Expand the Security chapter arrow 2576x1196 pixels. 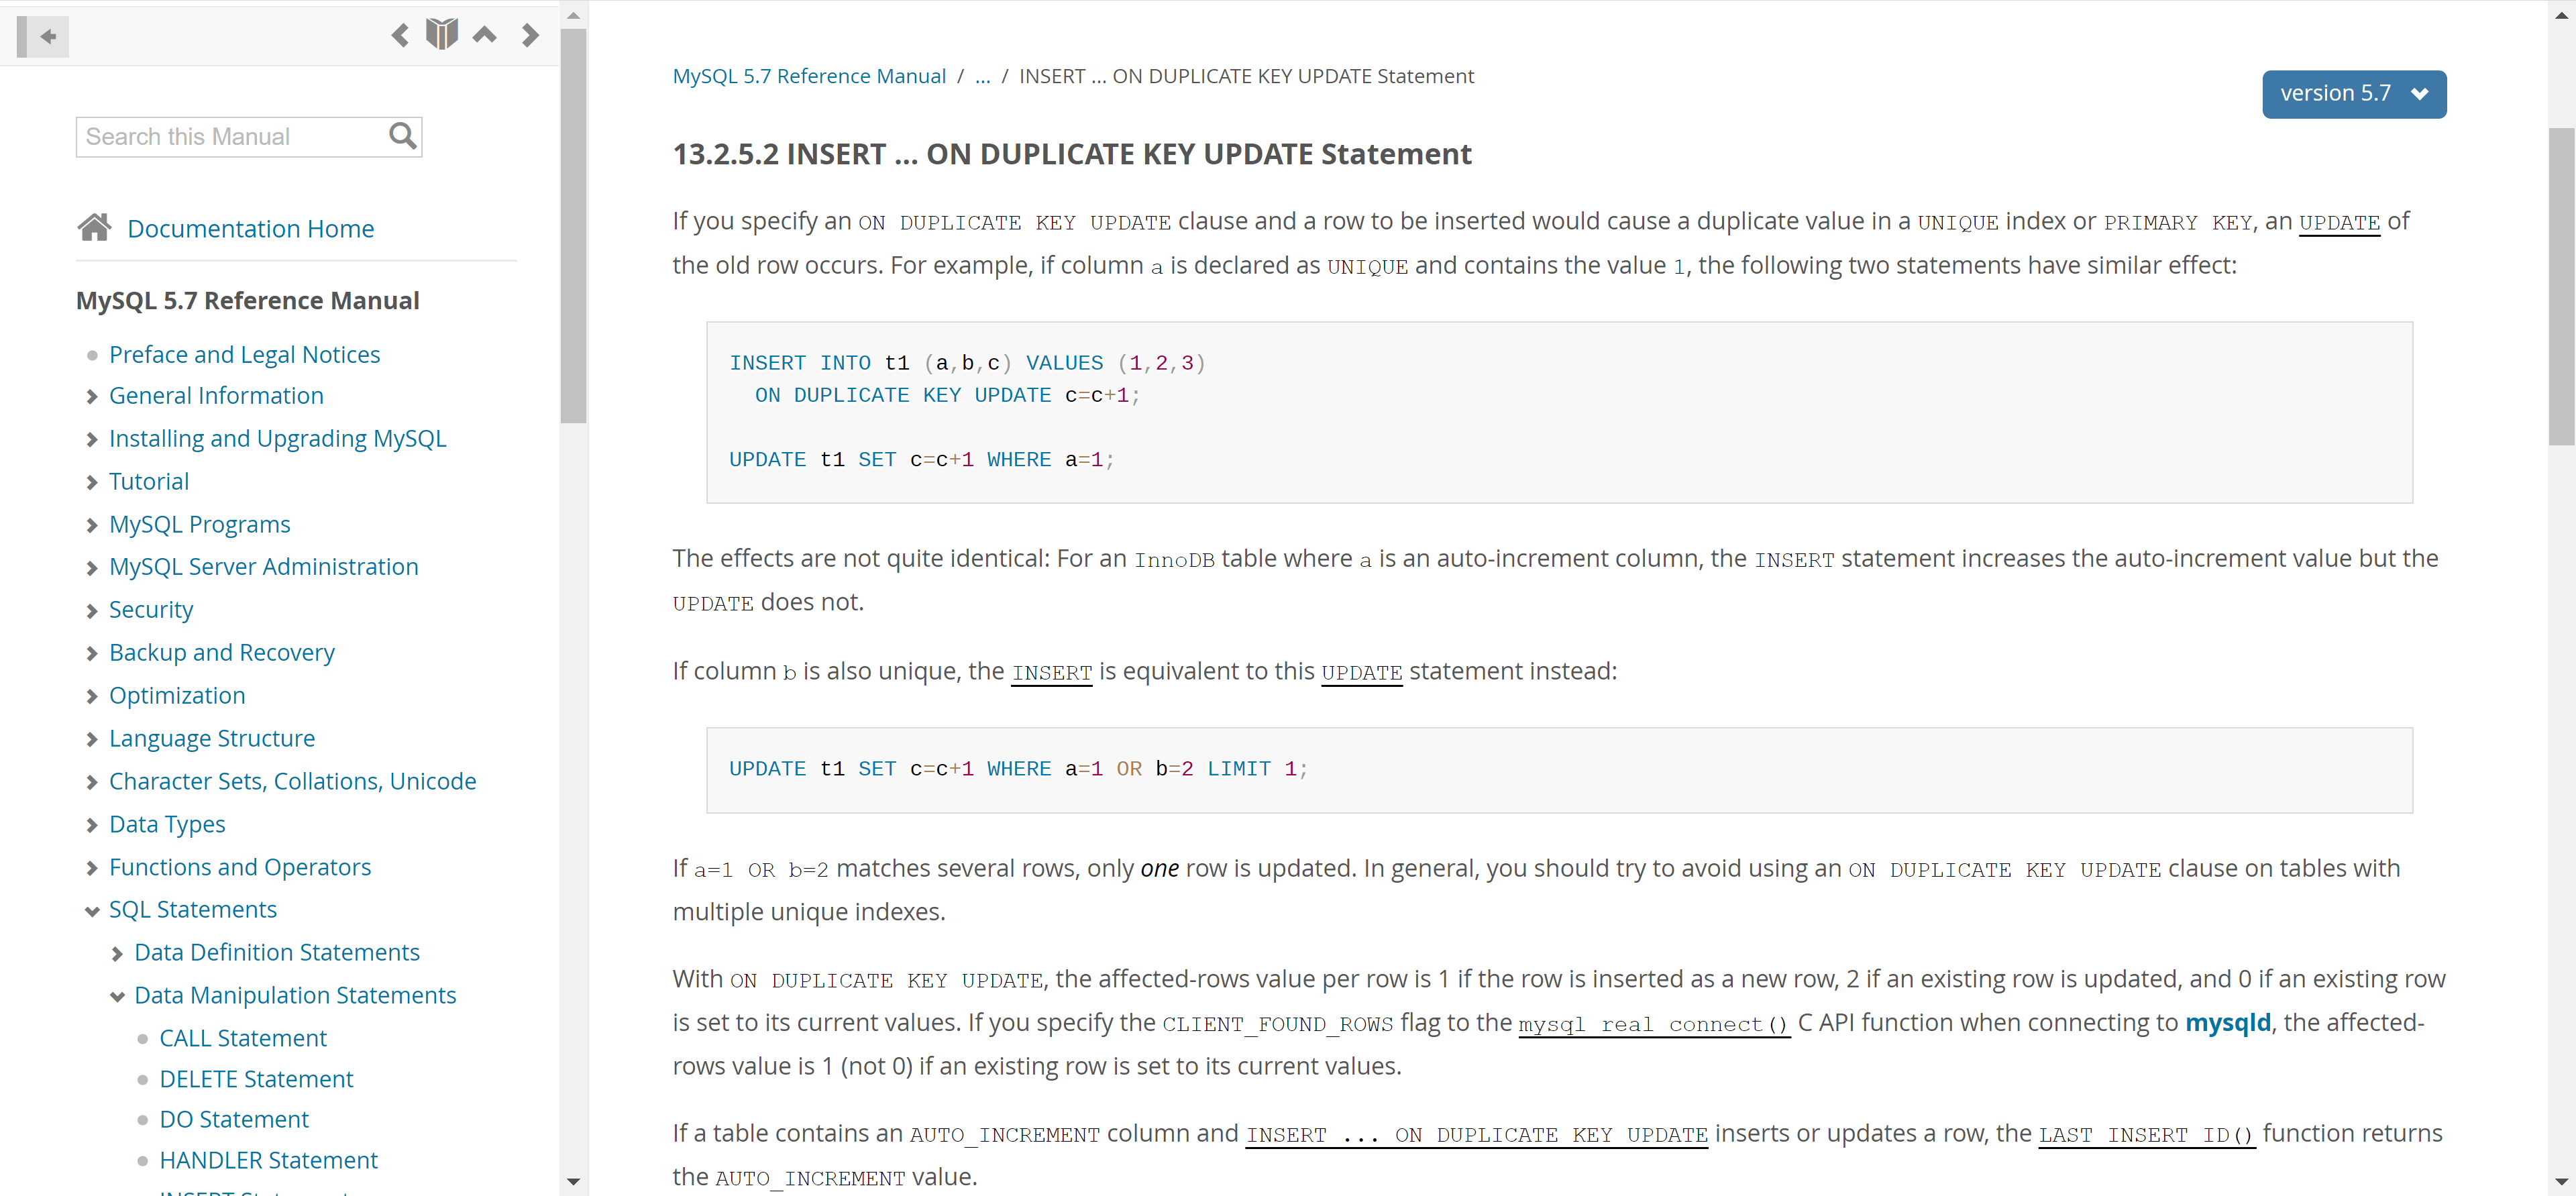[x=92, y=611]
